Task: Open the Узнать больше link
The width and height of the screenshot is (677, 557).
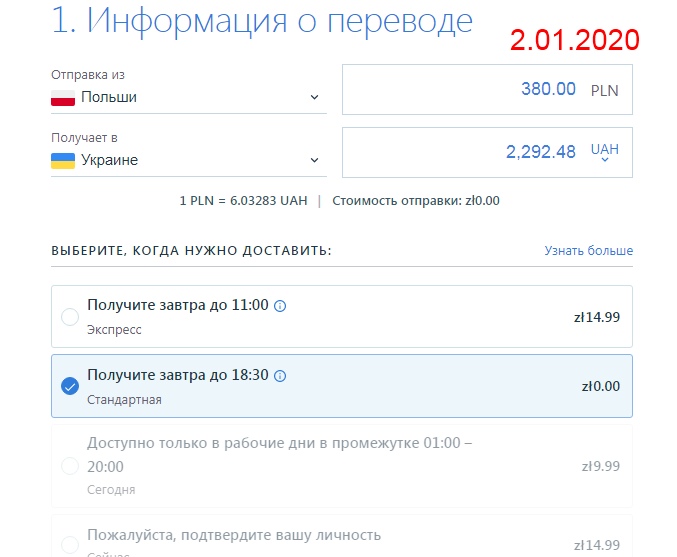Action: (x=588, y=251)
